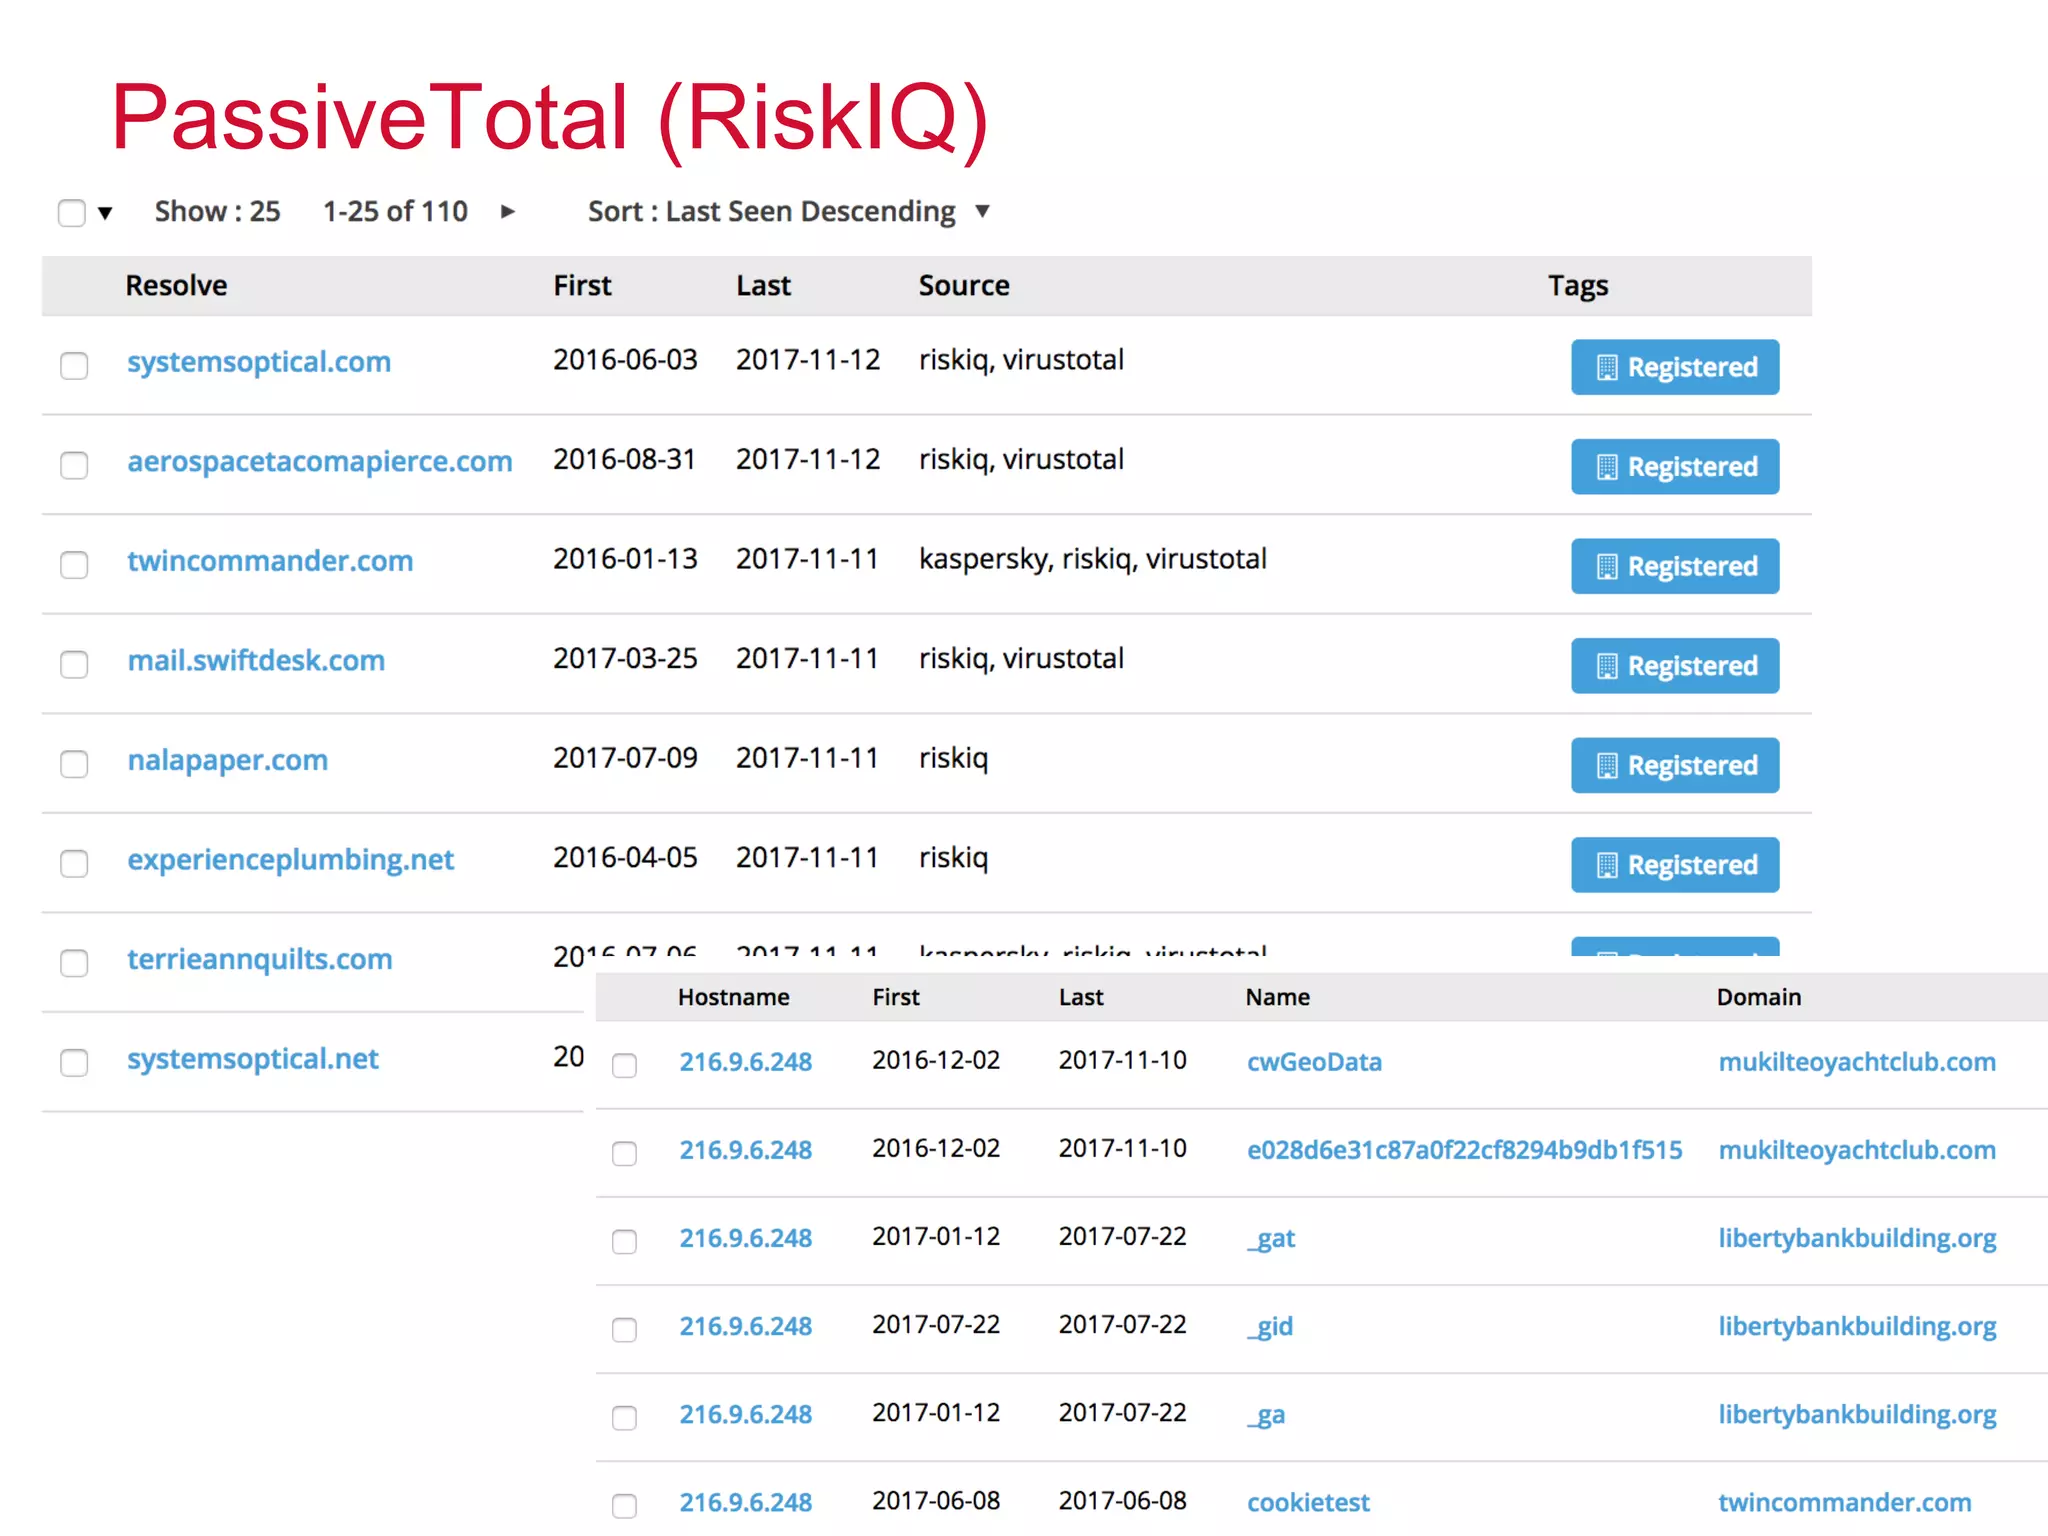Viewport: 2048px width, 1536px height.
Task: Open libertybankbuilding.org in _gat row
Action: [x=1857, y=1238]
